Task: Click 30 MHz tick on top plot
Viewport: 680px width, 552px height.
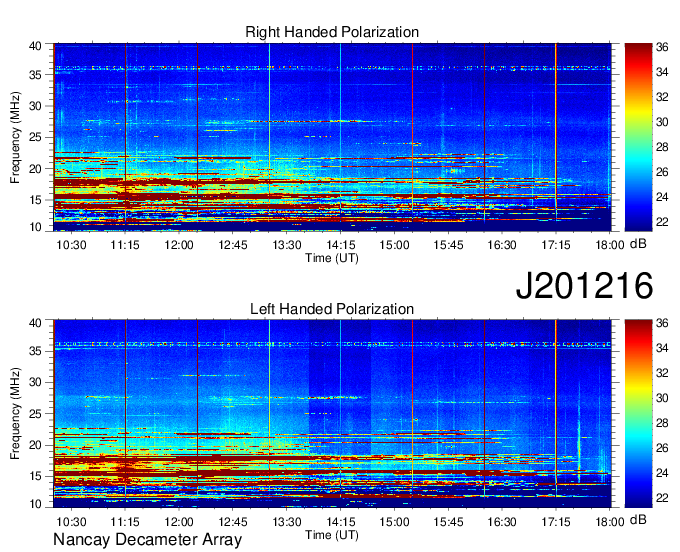Action: point(35,106)
